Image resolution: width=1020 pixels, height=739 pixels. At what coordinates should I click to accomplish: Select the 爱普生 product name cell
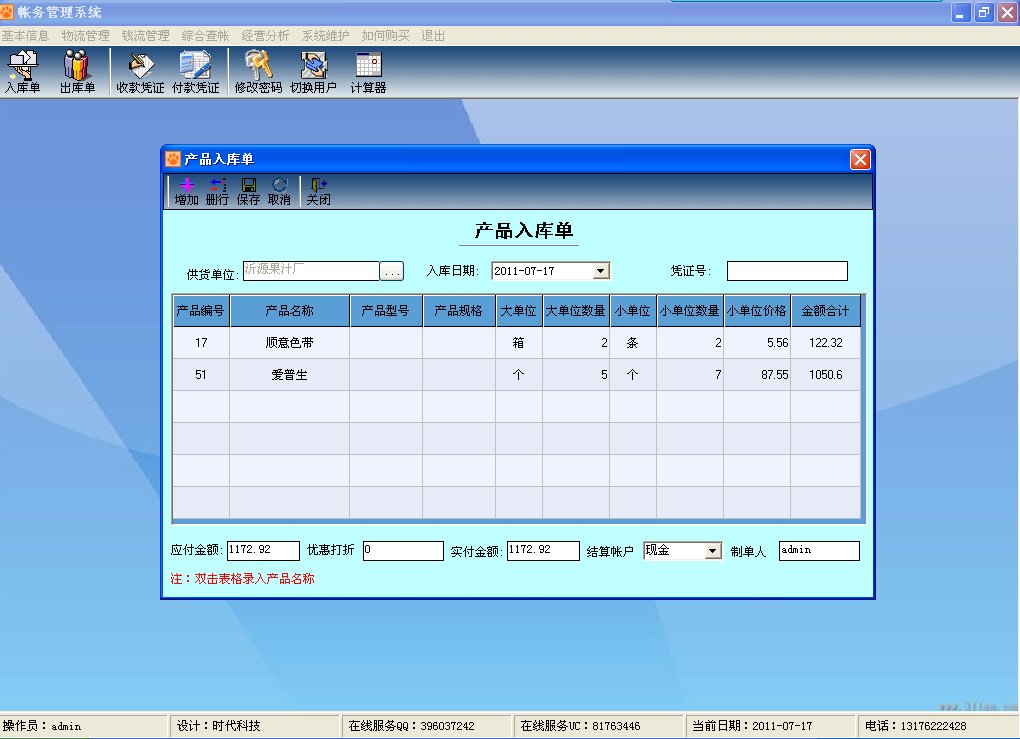point(289,375)
